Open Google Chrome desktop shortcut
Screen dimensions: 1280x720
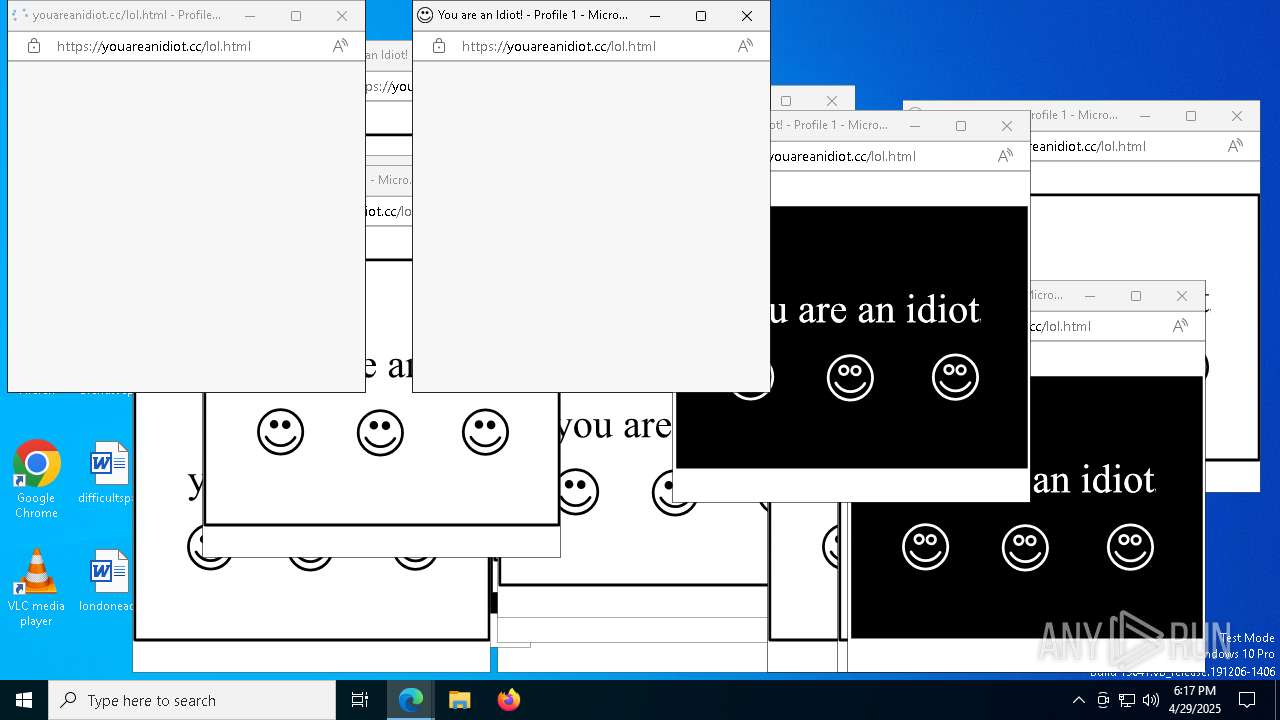click(x=37, y=479)
